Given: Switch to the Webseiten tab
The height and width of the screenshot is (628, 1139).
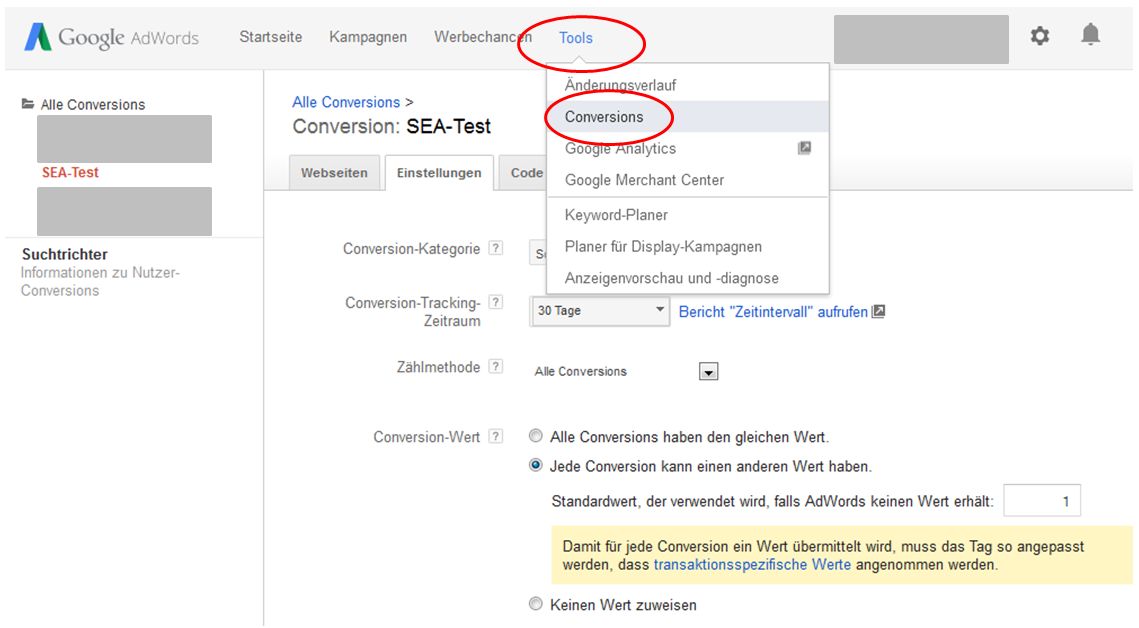Looking at the screenshot, I should click(334, 172).
